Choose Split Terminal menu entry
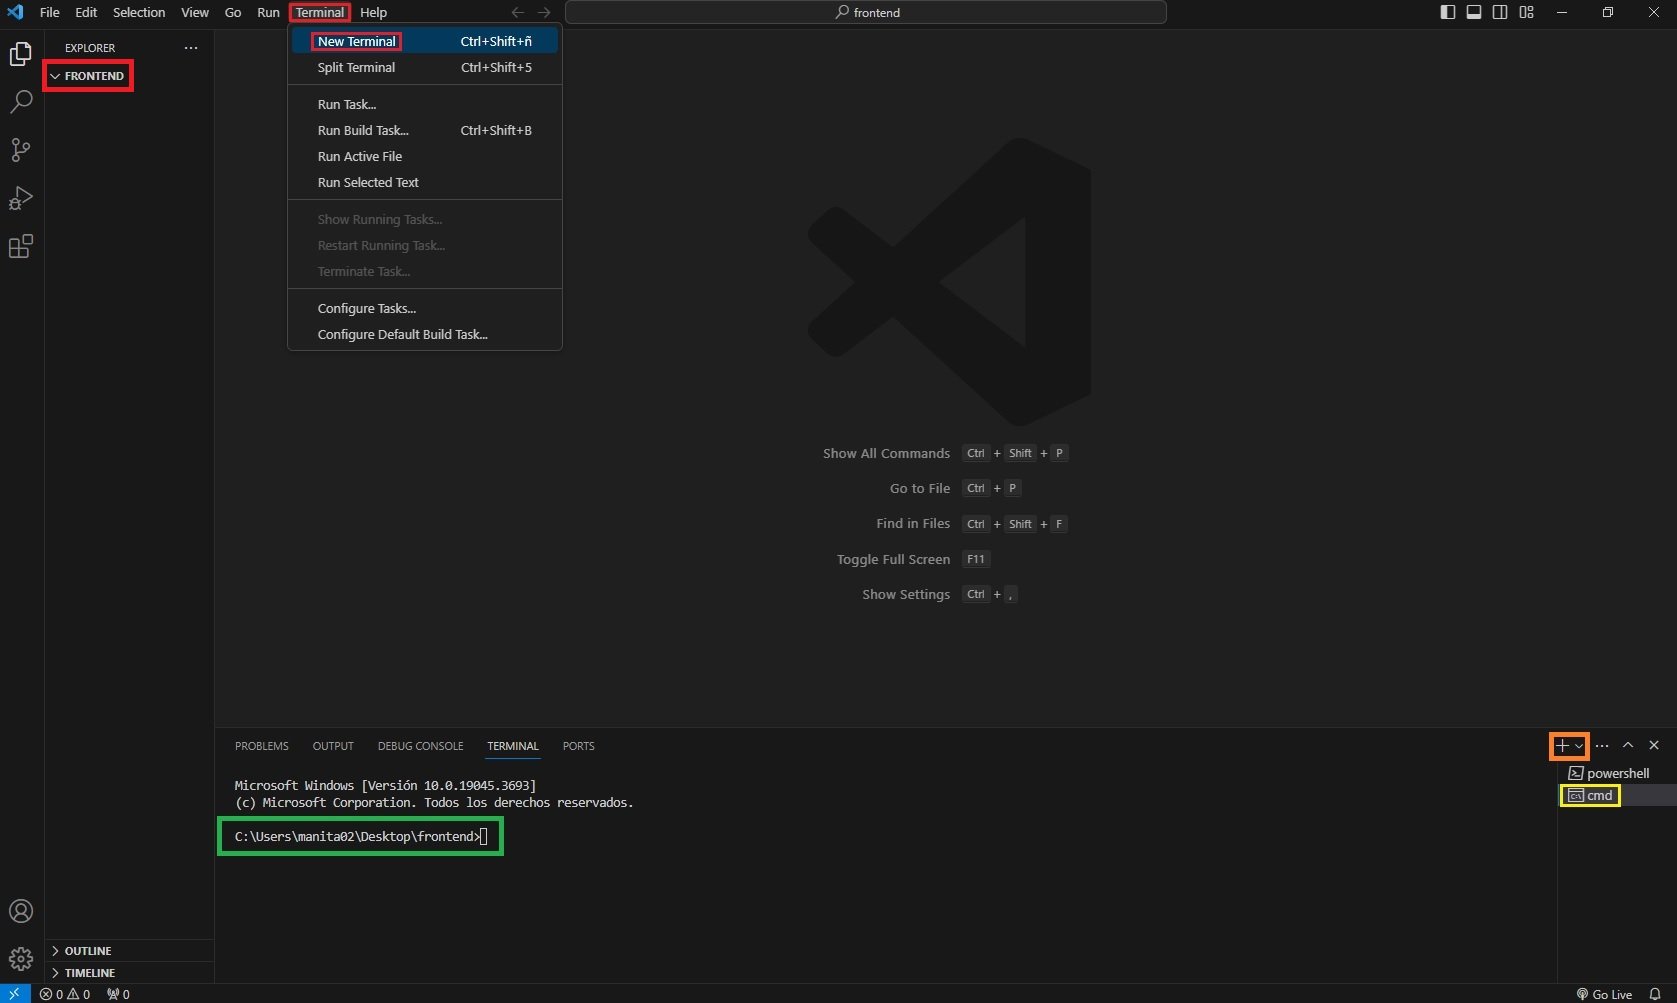1677x1003 pixels. click(425, 67)
